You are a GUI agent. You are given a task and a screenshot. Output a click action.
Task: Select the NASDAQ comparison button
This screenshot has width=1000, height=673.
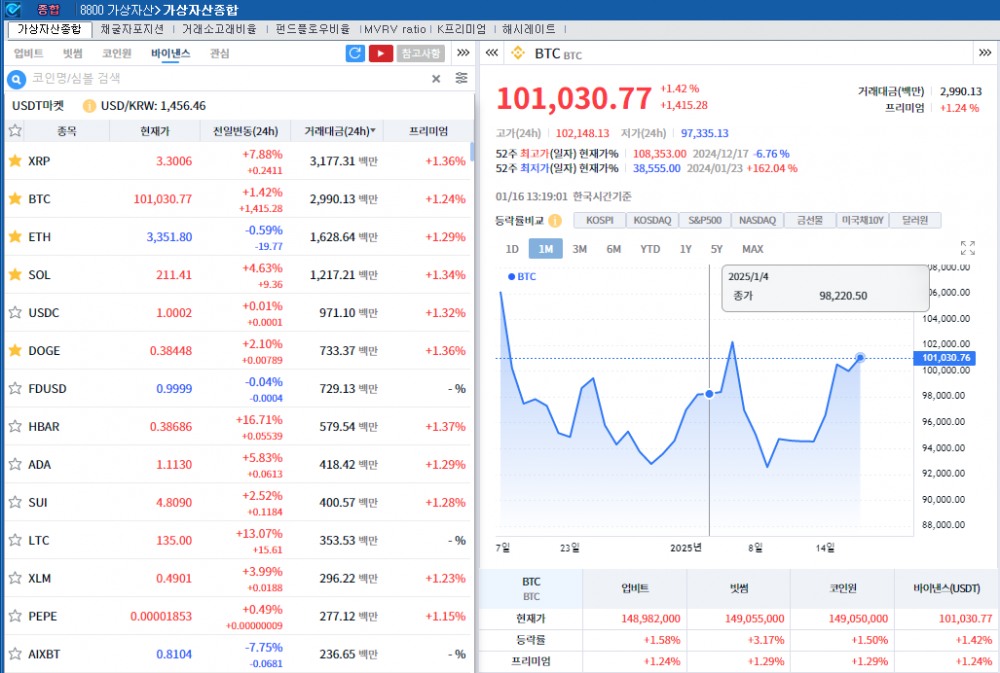[757, 220]
